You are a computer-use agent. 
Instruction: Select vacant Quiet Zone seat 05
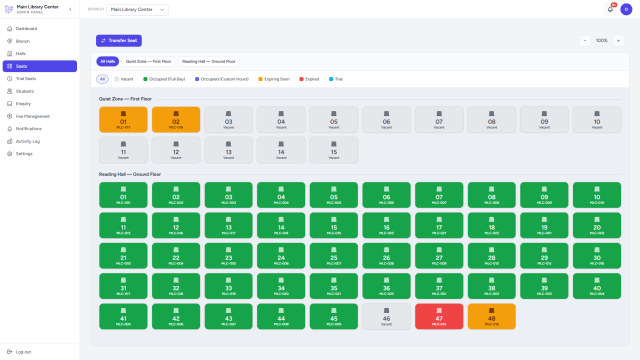tap(334, 120)
